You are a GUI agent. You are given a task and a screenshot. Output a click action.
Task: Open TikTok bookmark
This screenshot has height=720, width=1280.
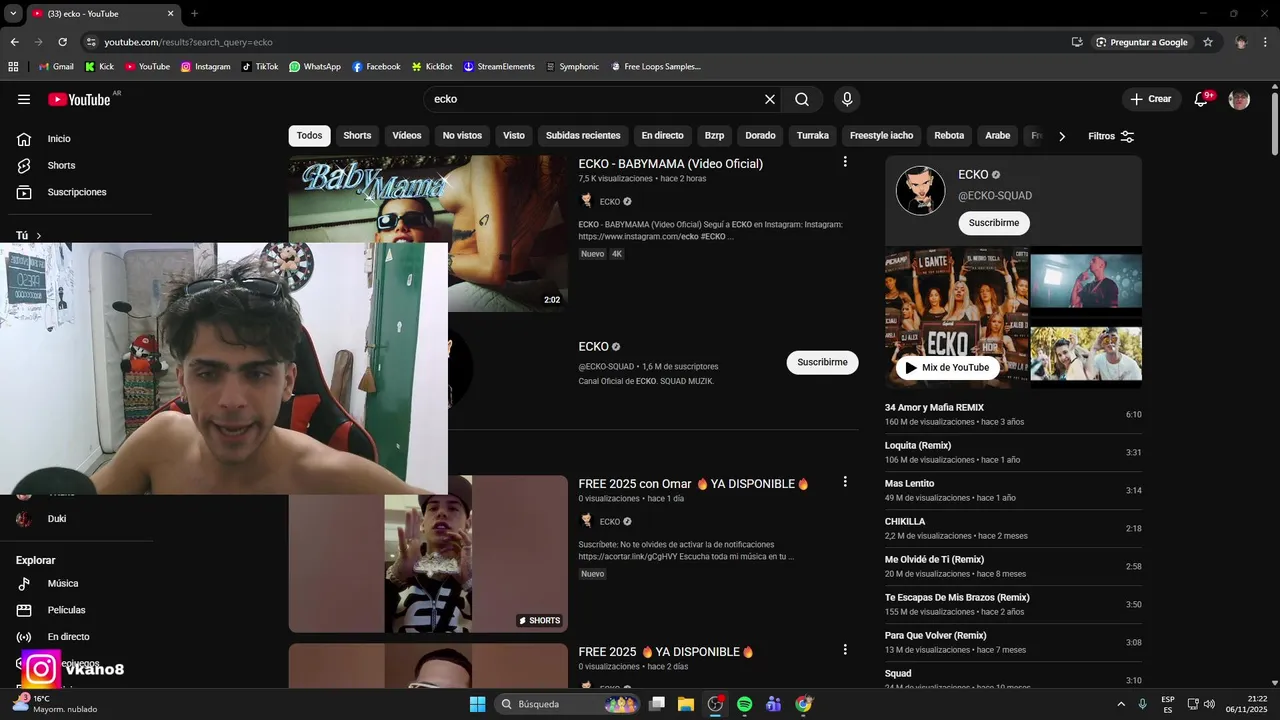260,67
